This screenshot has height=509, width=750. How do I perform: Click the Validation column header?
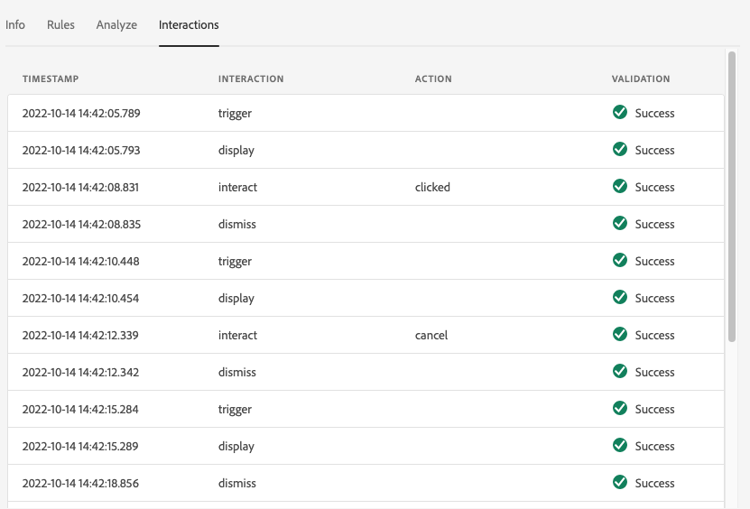(641, 79)
